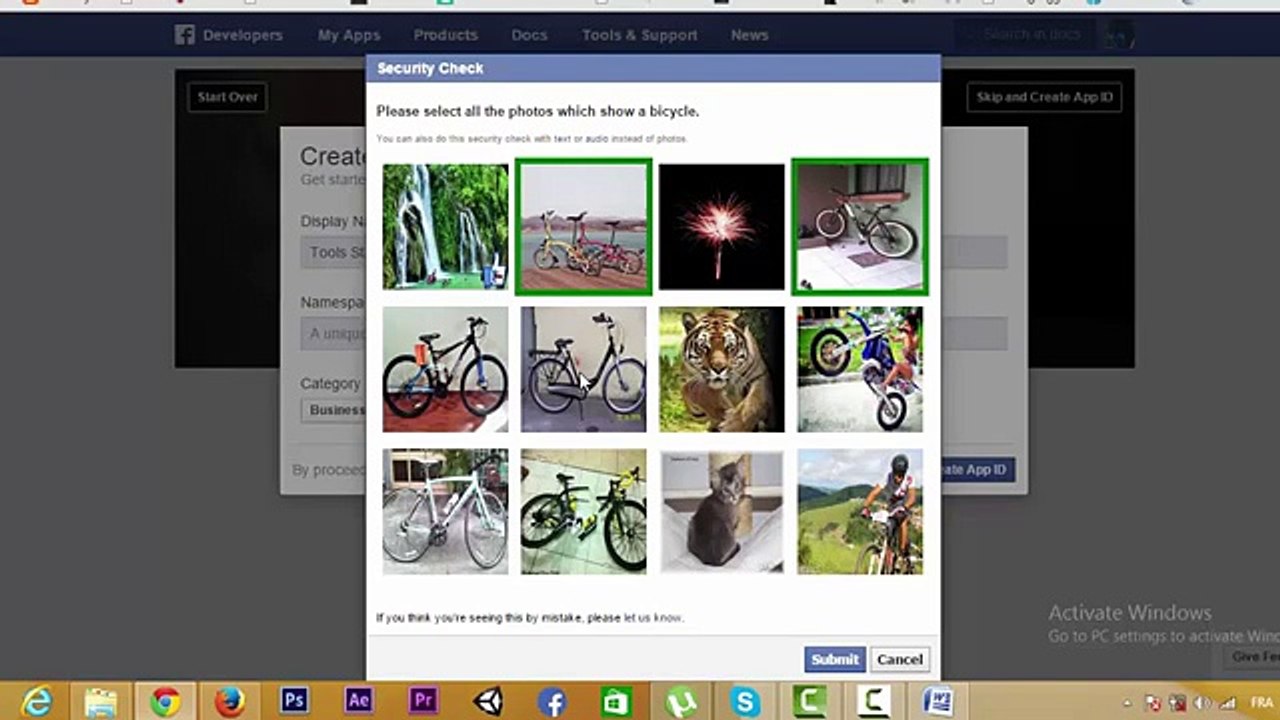Open Microsoft Word from taskbar

(x=937, y=702)
